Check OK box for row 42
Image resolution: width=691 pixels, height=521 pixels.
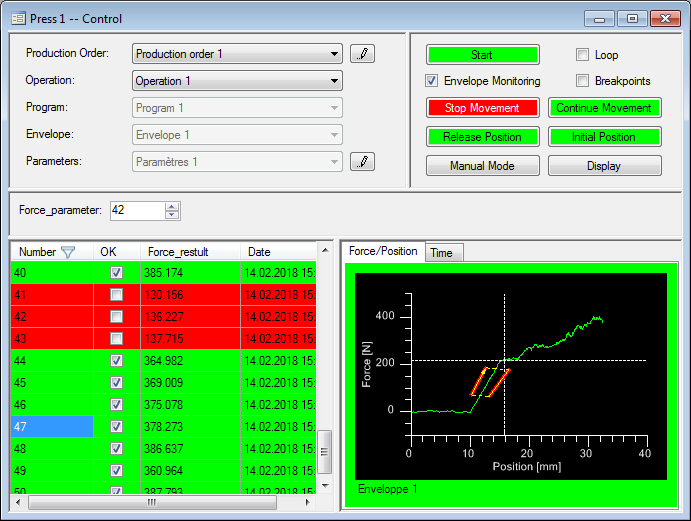point(116,316)
